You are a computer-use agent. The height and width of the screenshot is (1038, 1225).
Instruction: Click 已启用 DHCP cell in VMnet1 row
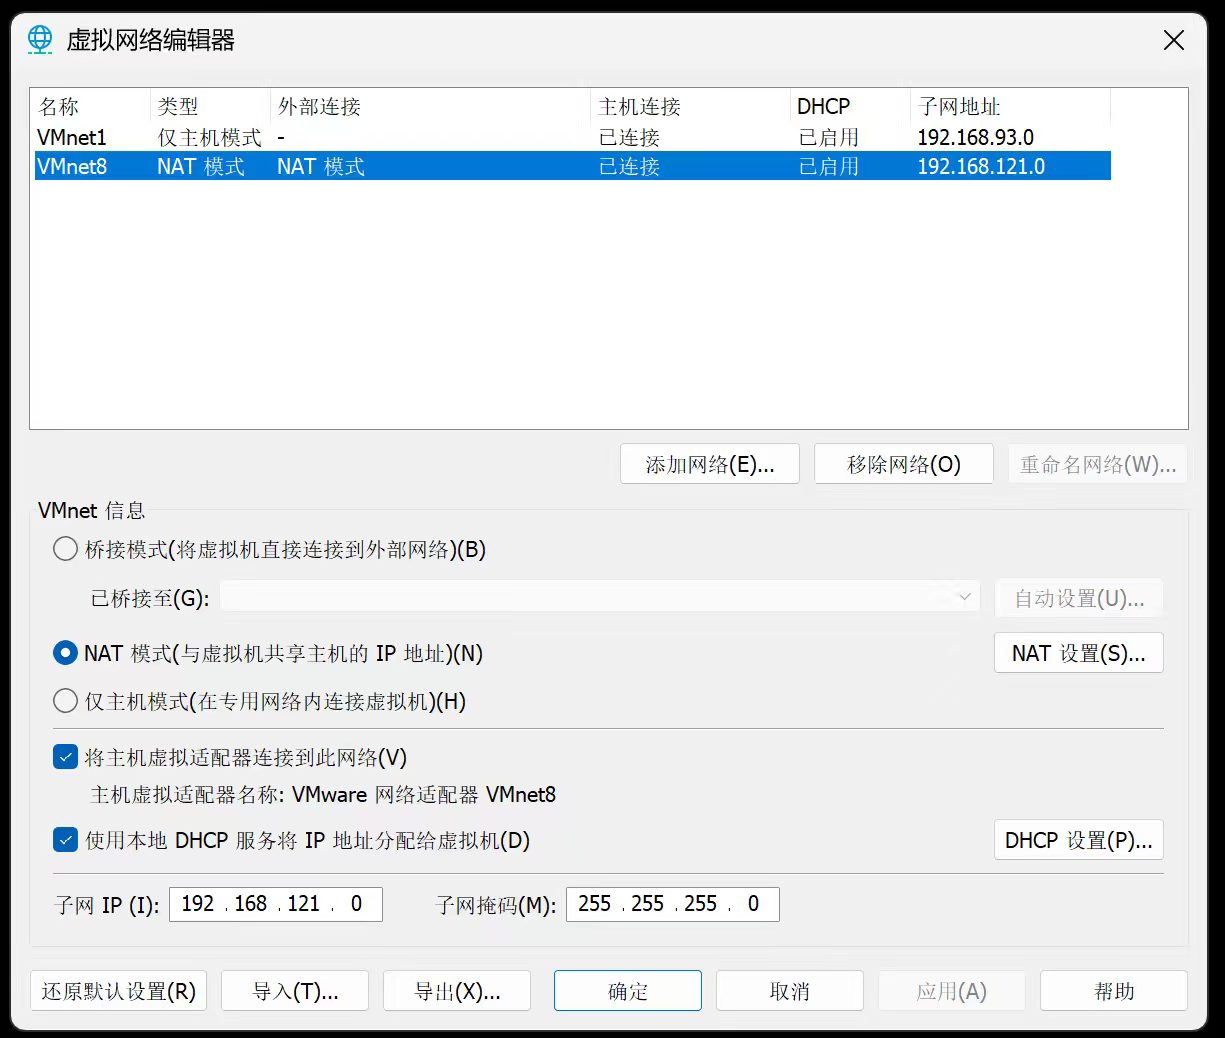(x=829, y=137)
